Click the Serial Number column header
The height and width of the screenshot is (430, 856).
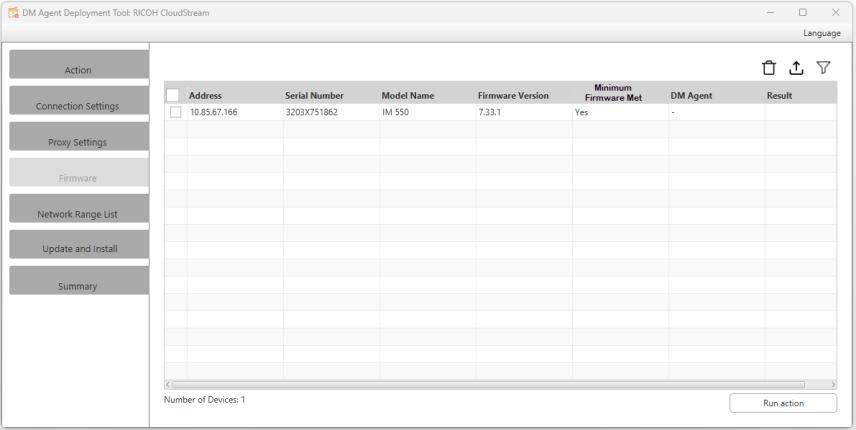pos(314,96)
